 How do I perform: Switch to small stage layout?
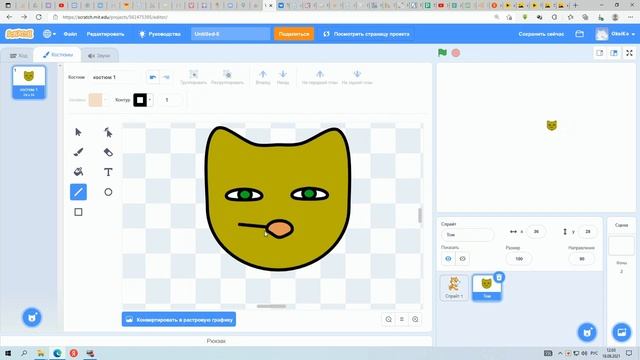(600, 53)
